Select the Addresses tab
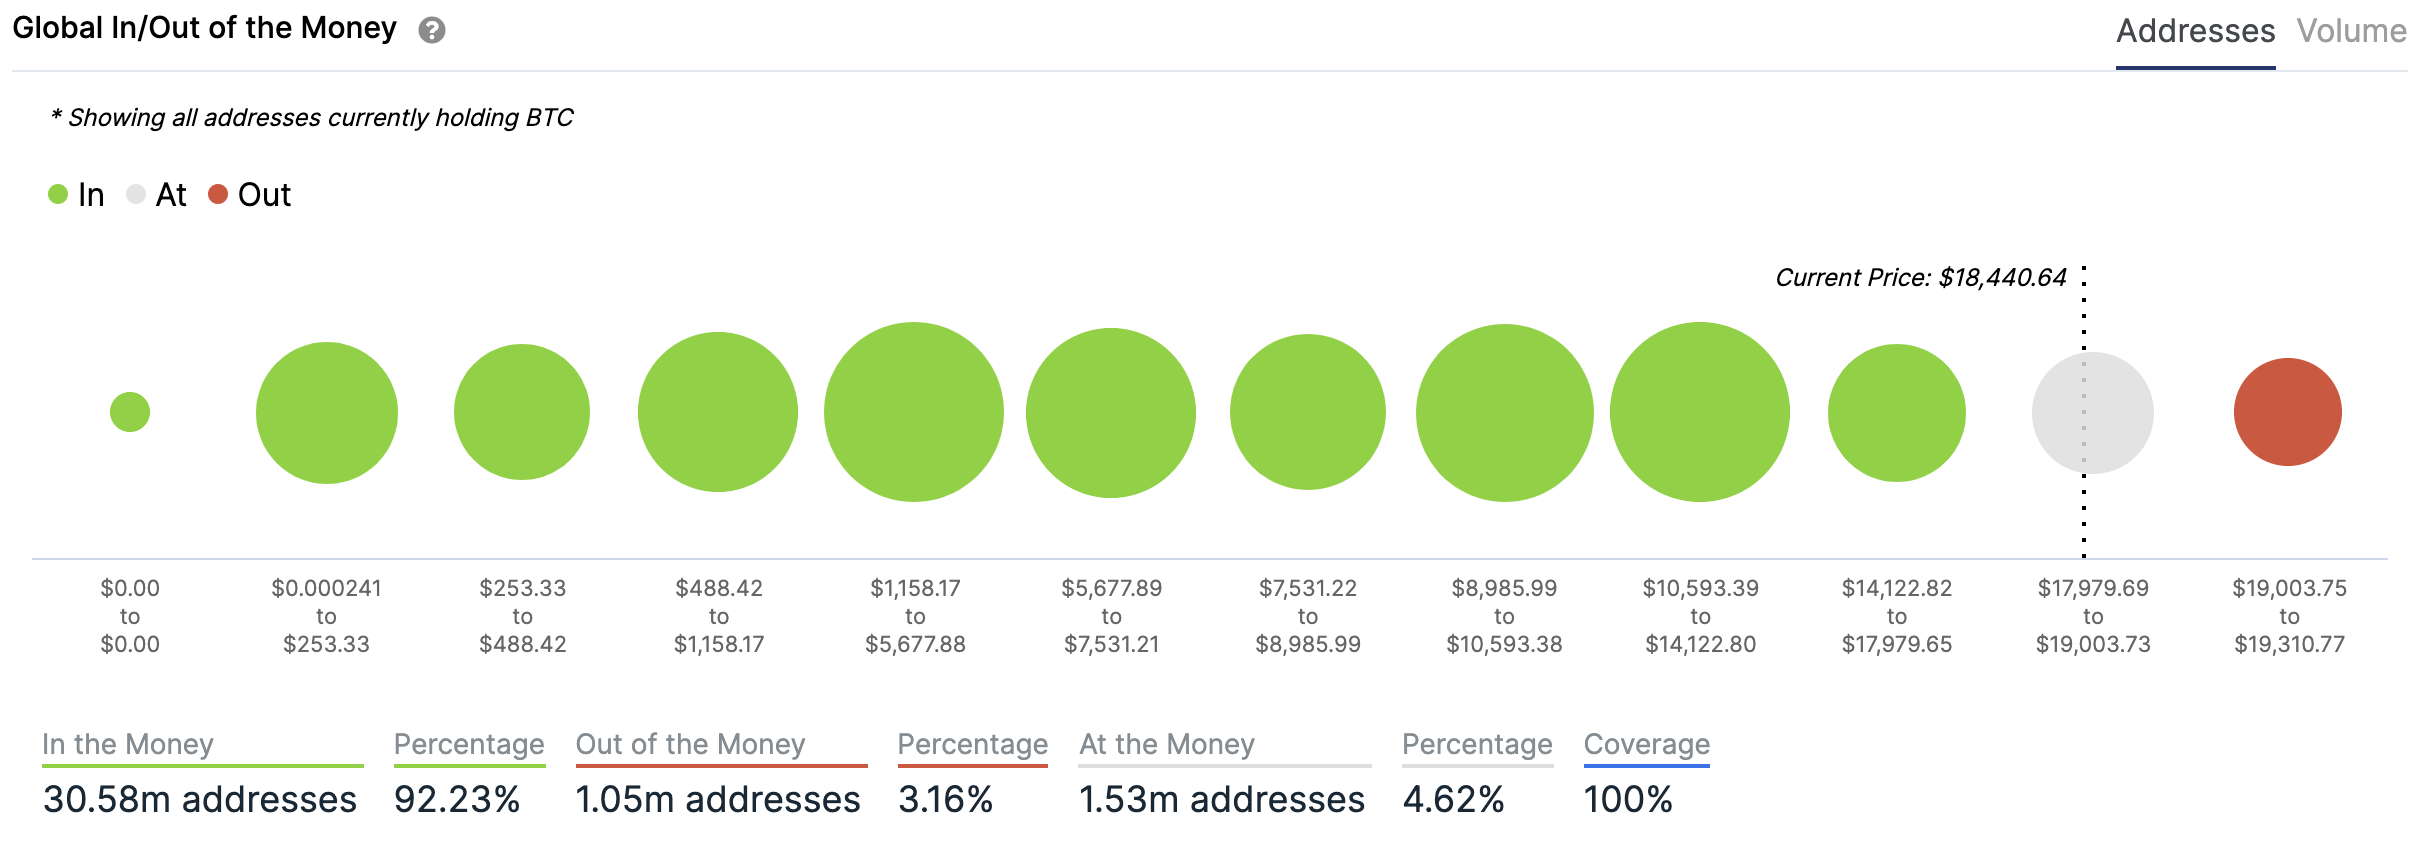 point(2195,31)
